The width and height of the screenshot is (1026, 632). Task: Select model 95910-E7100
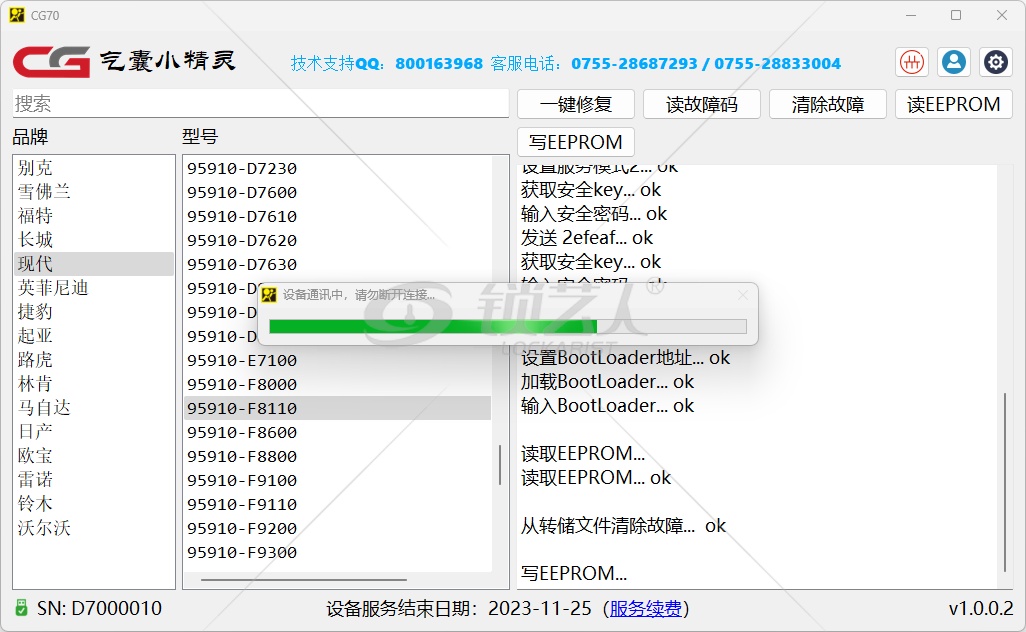(338, 360)
